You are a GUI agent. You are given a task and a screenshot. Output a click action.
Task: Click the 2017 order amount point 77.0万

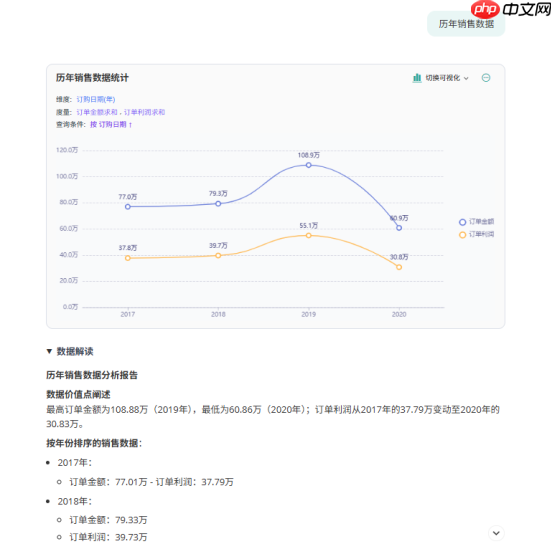tap(128, 207)
